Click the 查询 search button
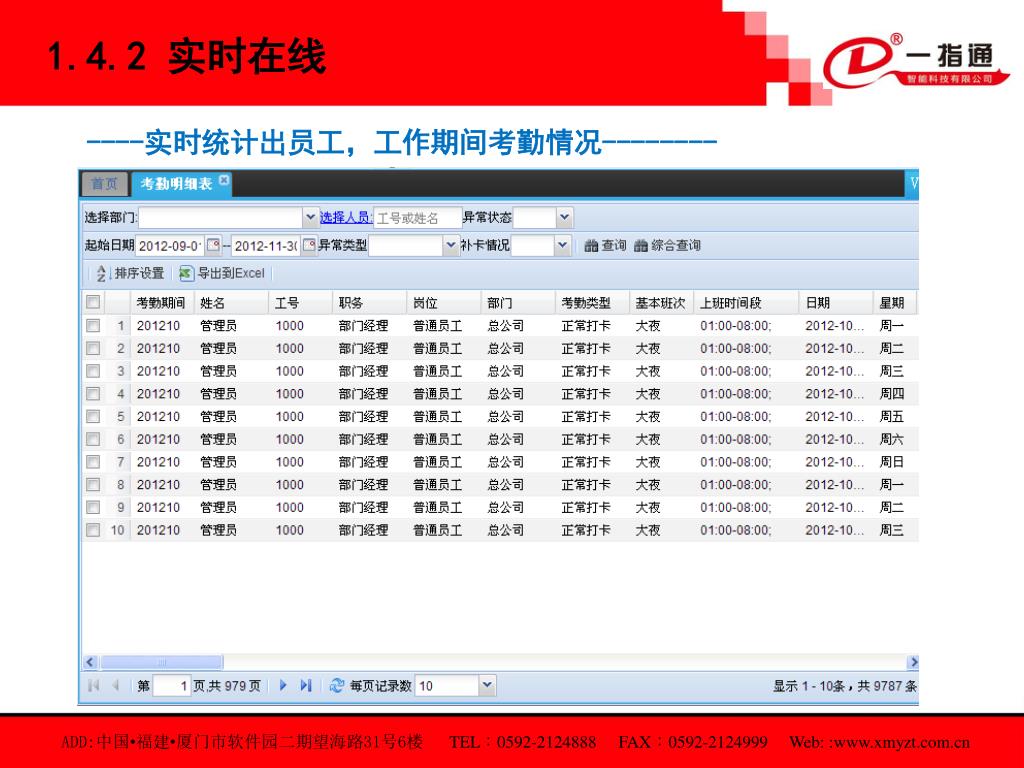This screenshot has width=1024, height=768. coord(605,246)
